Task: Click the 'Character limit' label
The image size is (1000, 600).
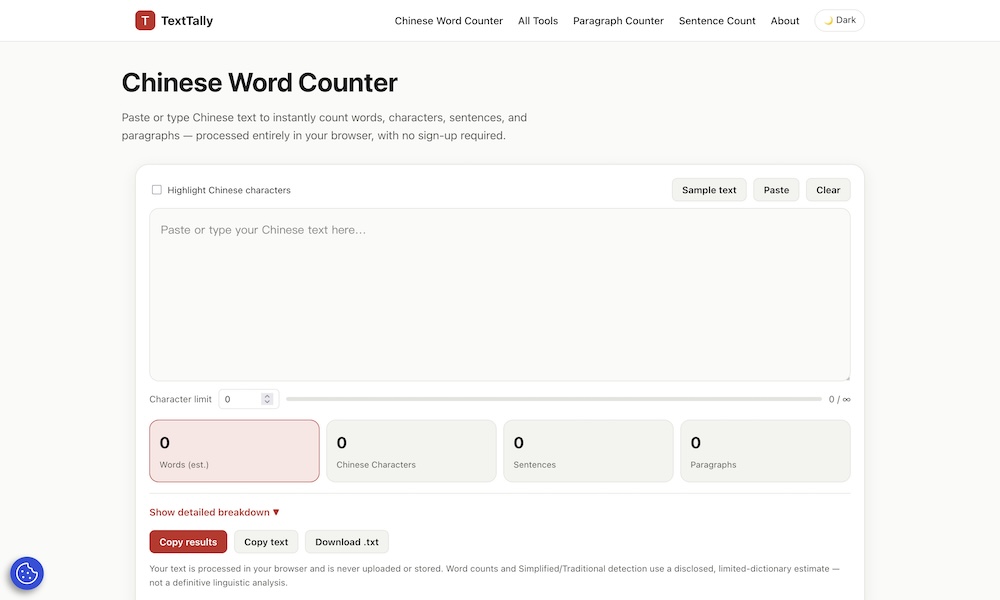Action: coord(180,399)
